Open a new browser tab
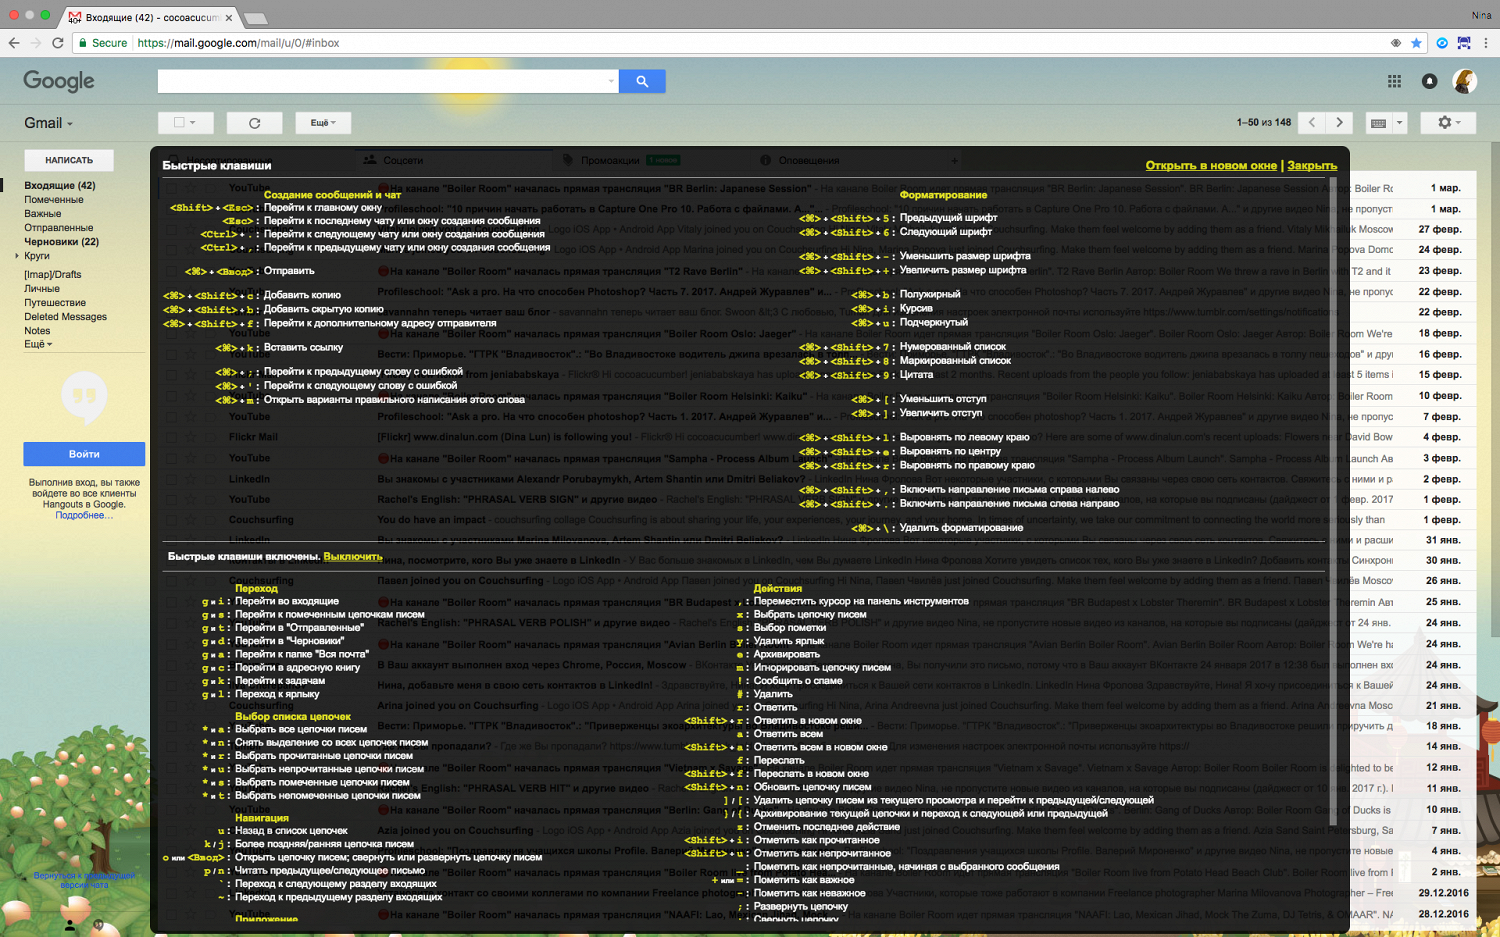The image size is (1500, 937). [256, 18]
